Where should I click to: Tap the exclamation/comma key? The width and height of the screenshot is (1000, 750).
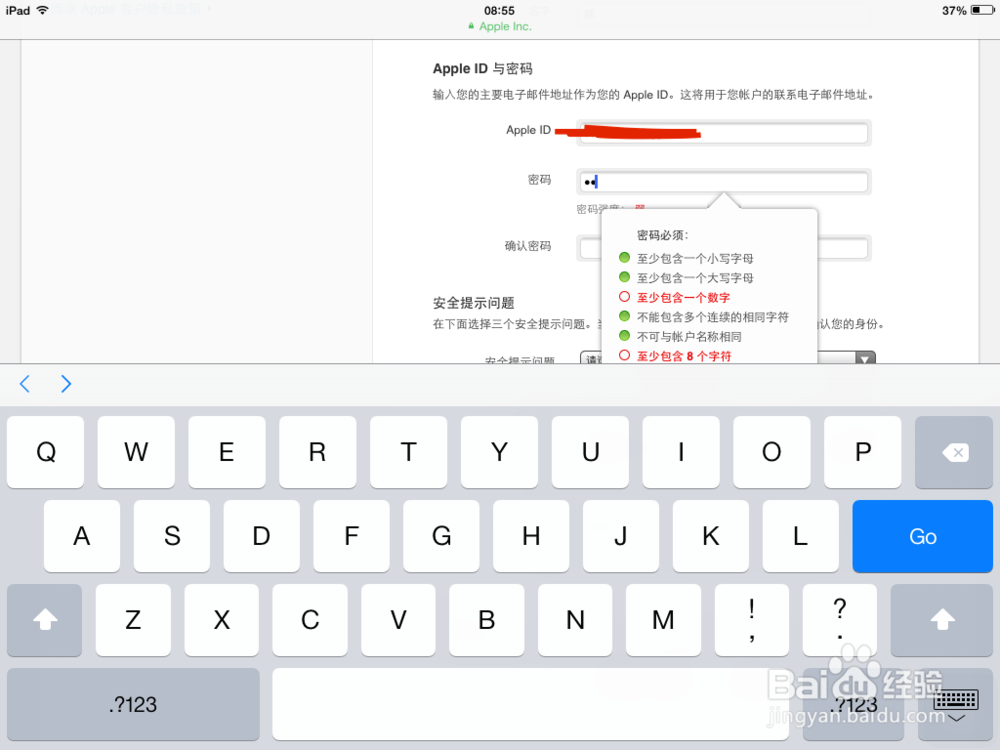tap(752, 619)
